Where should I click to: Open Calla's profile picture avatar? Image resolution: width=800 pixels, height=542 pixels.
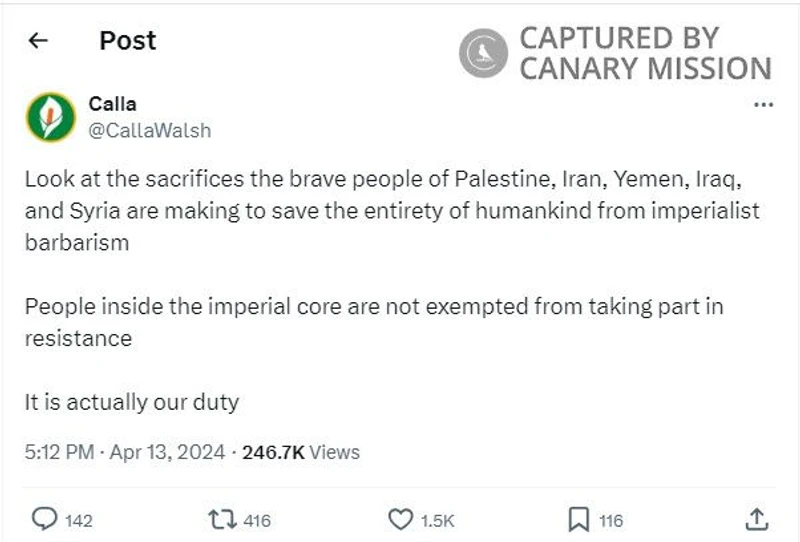click(x=50, y=117)
